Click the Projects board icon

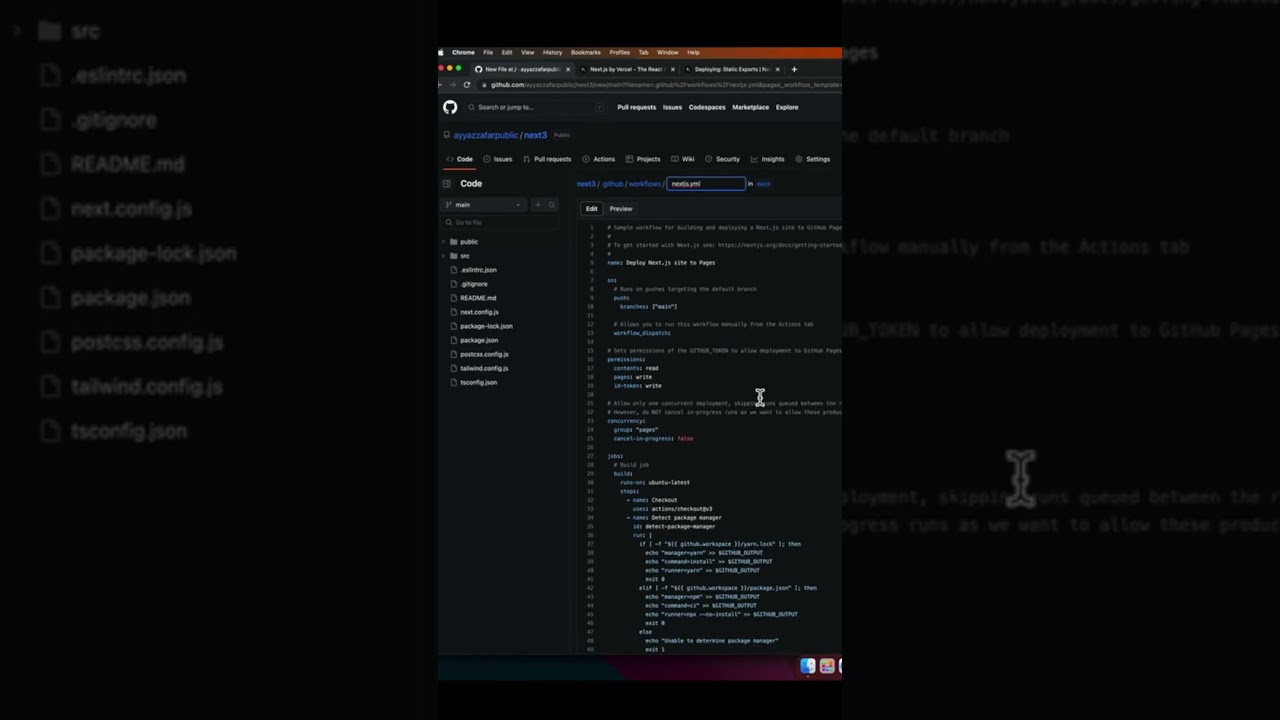pos(630,159)
